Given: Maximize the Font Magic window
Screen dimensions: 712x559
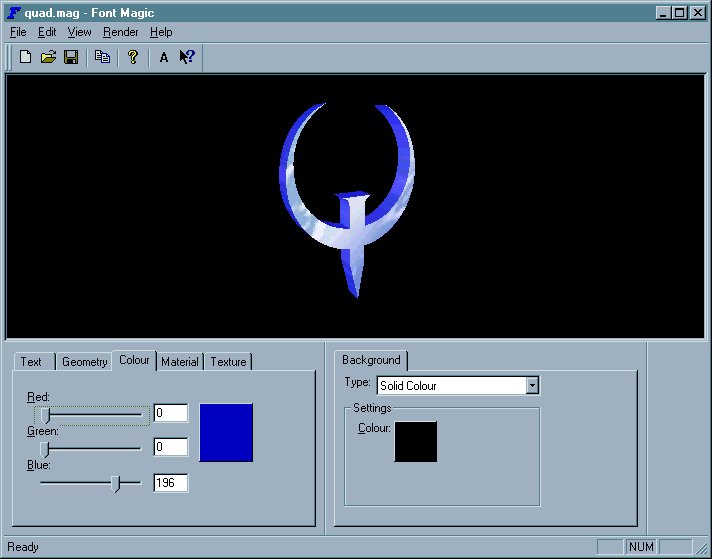Looking at the screenshot, I should point(679,13).
